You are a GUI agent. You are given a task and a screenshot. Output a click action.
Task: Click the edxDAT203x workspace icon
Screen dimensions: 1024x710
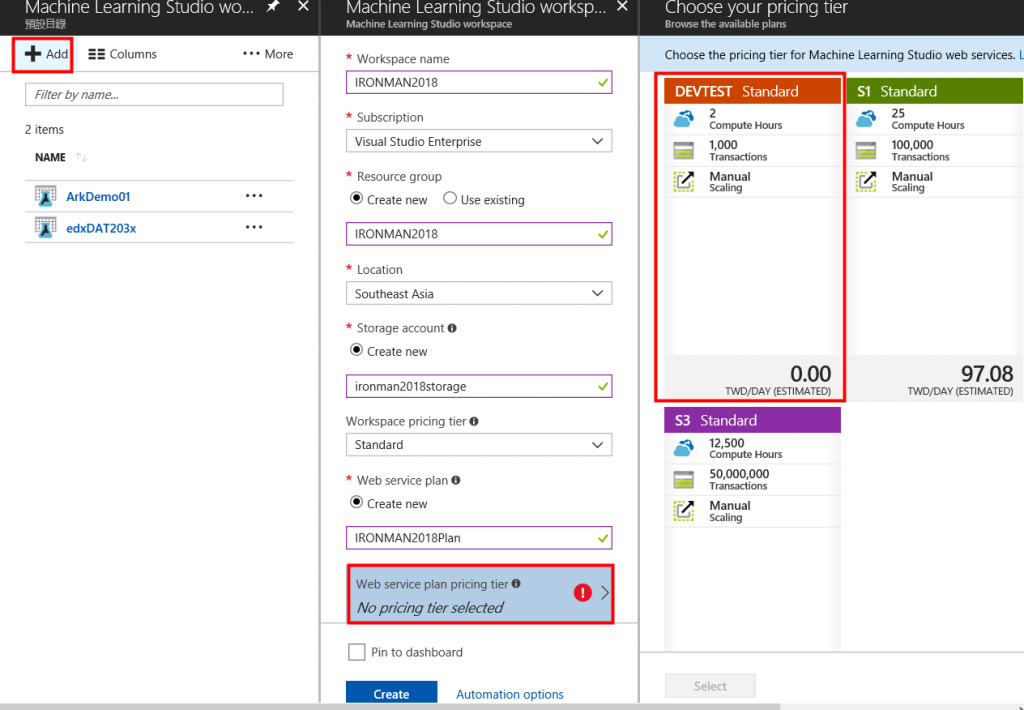(45, 227)
